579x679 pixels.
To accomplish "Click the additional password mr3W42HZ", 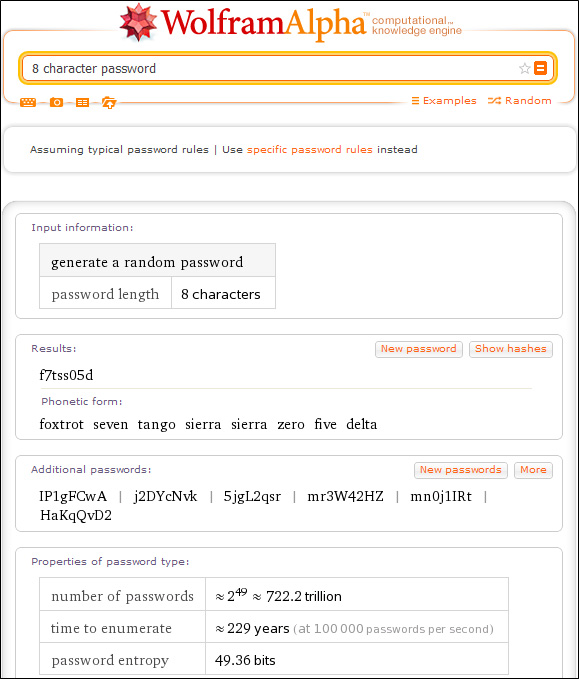I will tap(345, 496).
